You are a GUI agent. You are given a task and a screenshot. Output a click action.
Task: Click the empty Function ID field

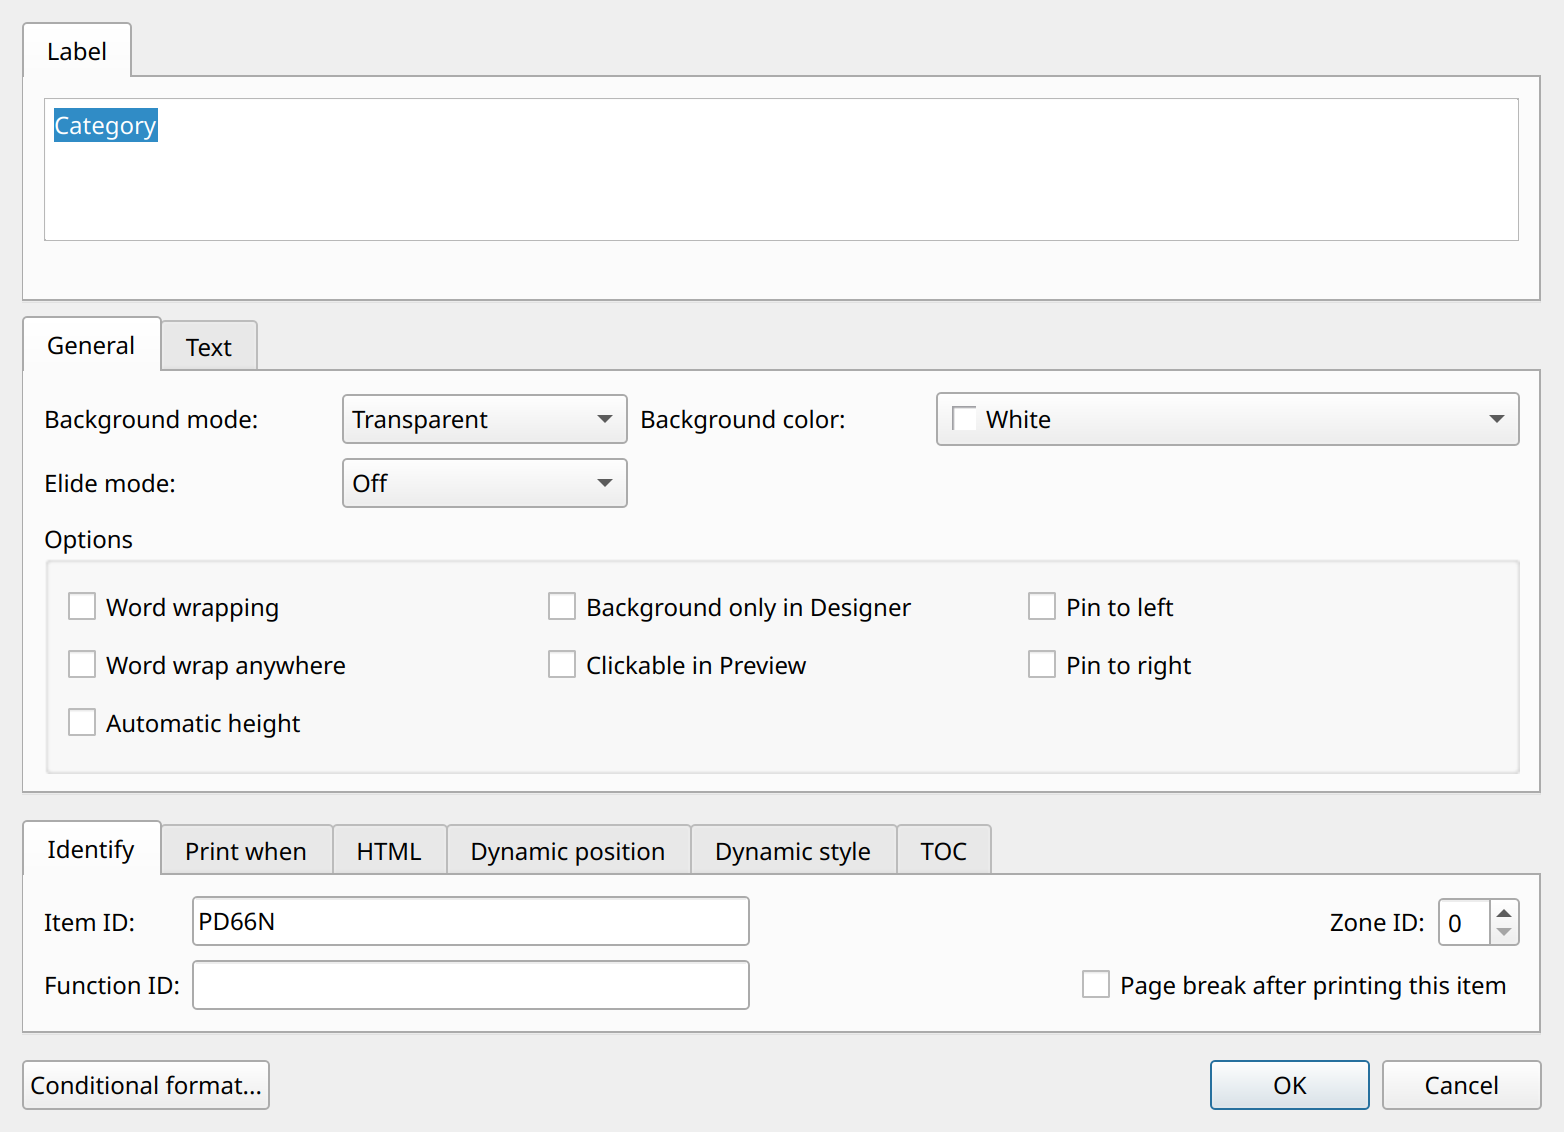tap(471, 985)
